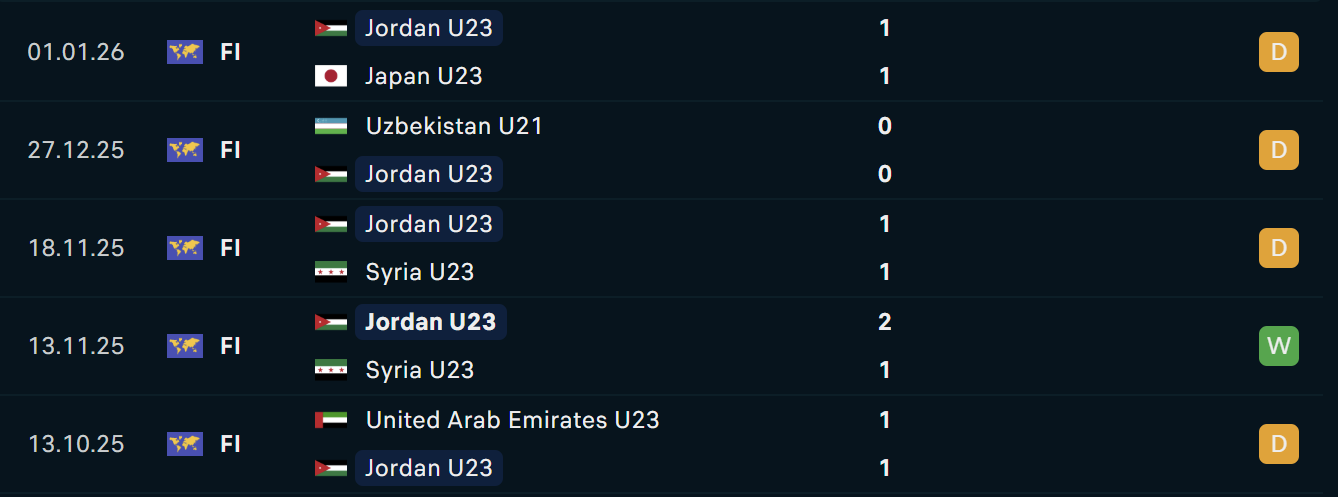Click the United Arab Emirates flag icon
Viewport: 1338px width, 497px height.
[331, 420]
